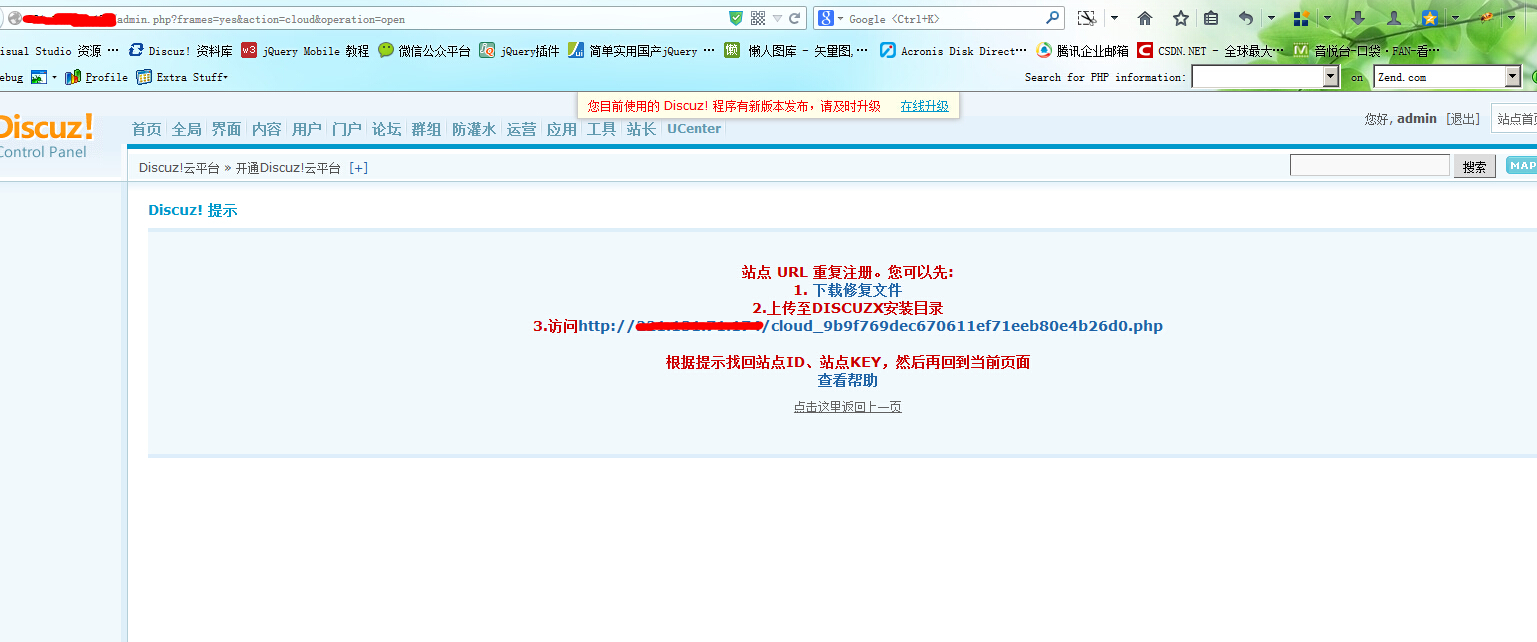Viewport: 1537px width, 642px height.
Task: Click the Profile toolbar button
Action: point(96,77)
